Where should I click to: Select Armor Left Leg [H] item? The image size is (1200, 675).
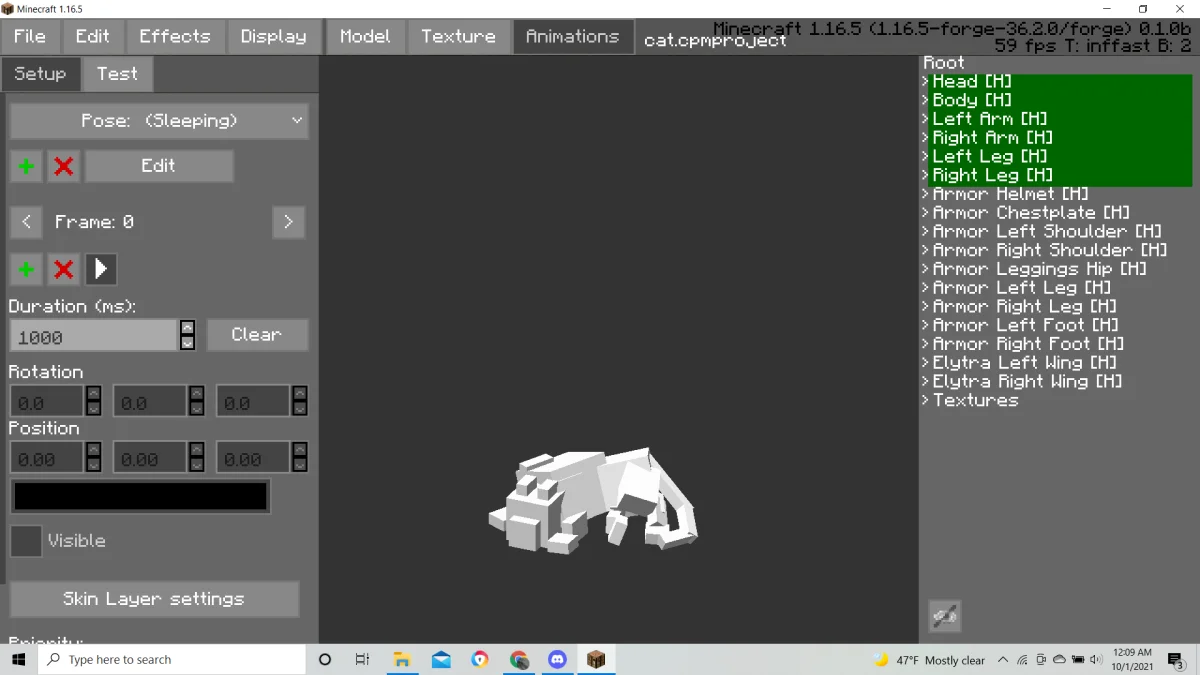1022,287
